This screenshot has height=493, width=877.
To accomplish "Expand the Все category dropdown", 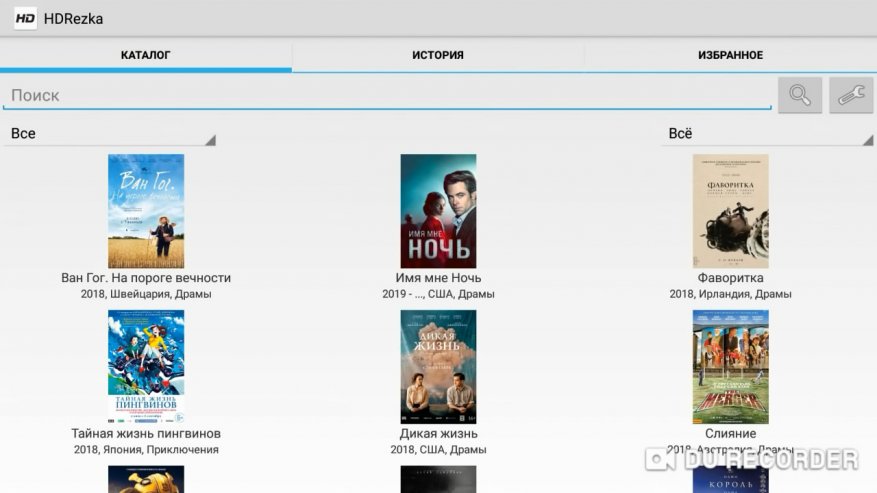I will click(110, 134).
